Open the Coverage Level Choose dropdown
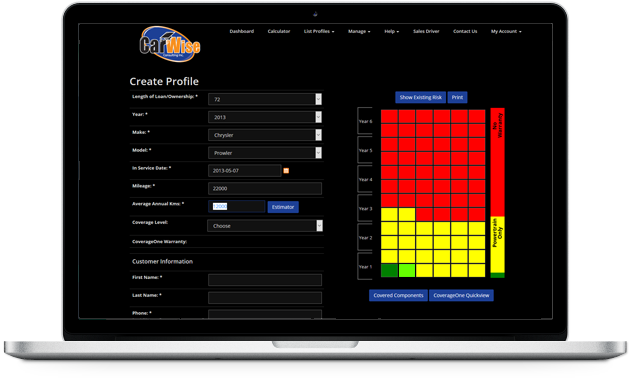The width and height of the screenshot is (632, 378). point(265,226)
